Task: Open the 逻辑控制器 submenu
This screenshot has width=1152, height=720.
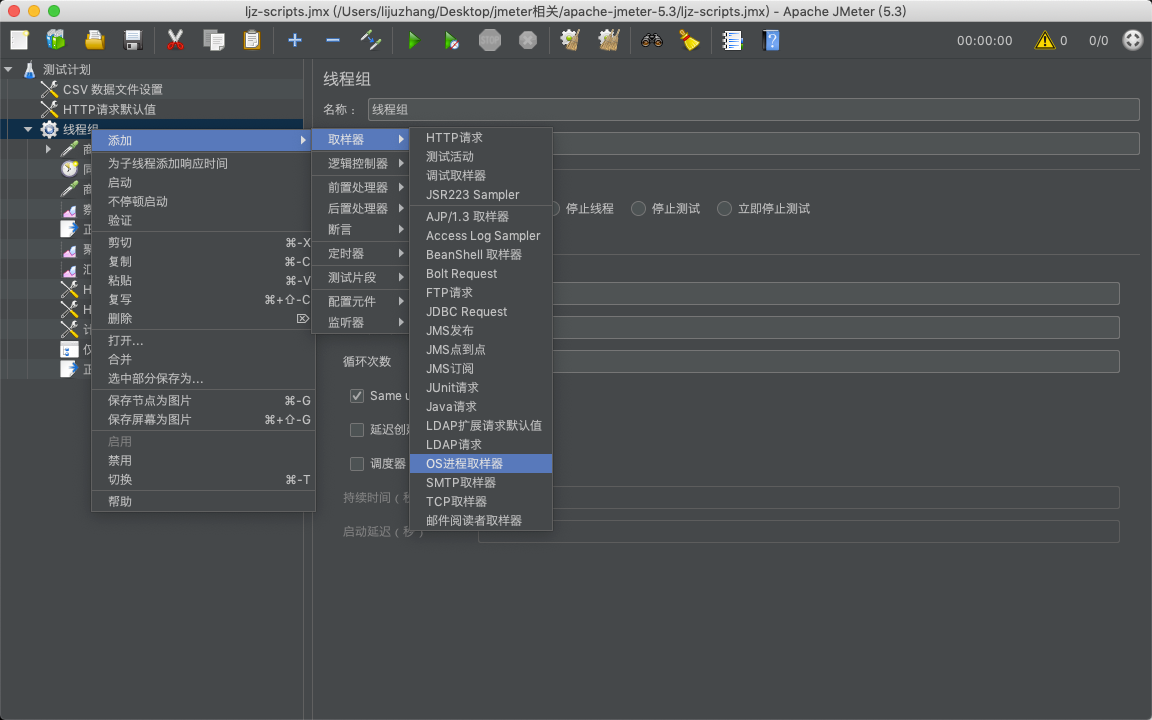Action: [361, 163]
